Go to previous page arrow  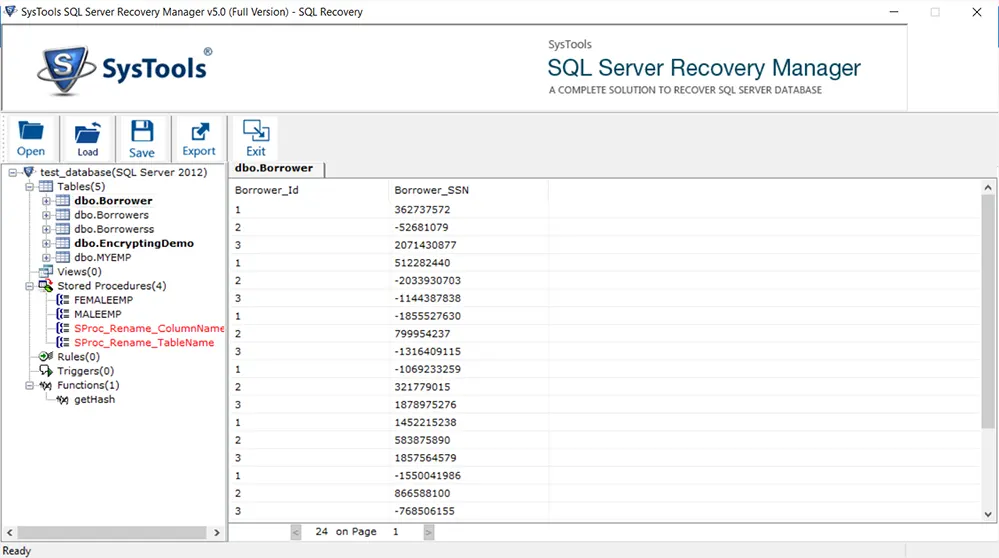coord(296,532)
